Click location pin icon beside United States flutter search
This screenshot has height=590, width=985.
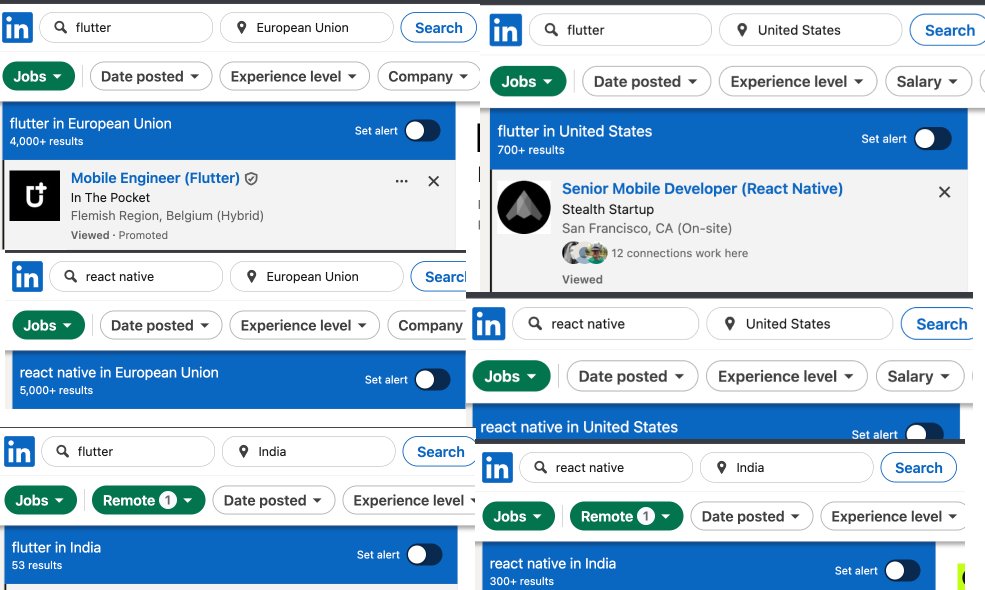pos(742,30)
